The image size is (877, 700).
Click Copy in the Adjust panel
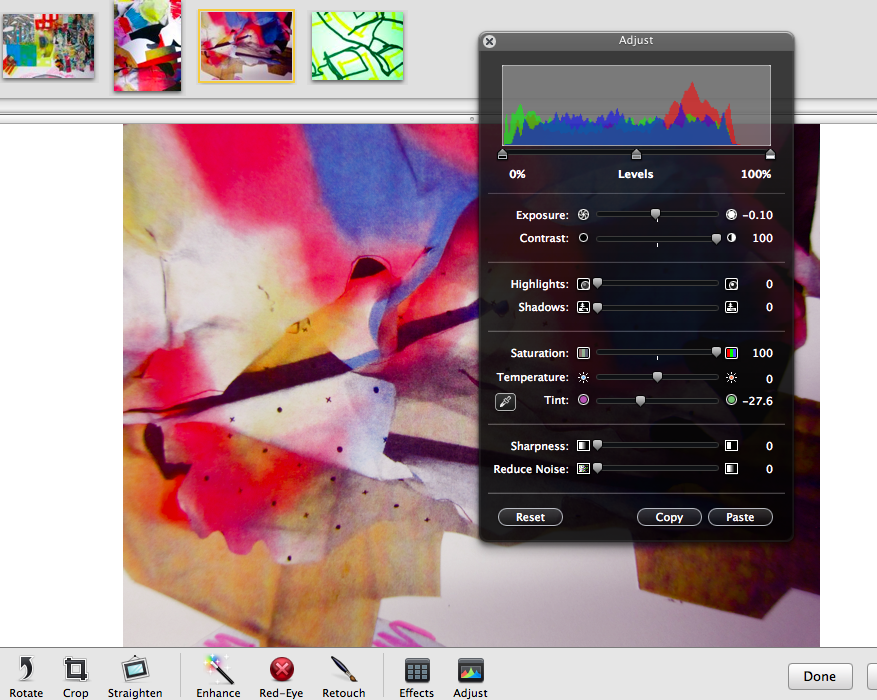[669, 517]
